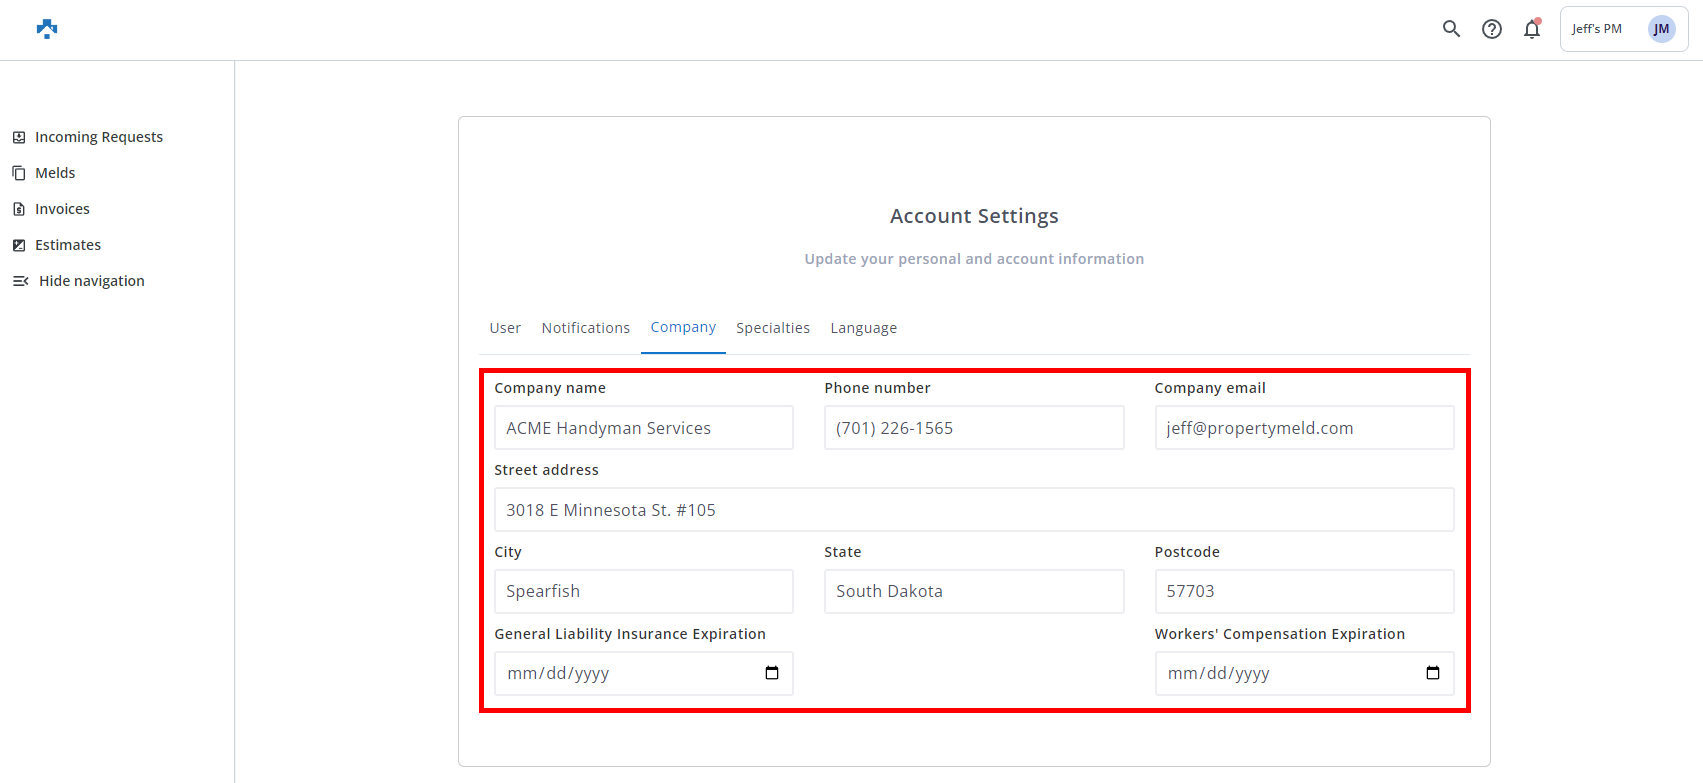The width and height of the screenshot is (1703, 783).
Task: Open calendar picker for Workers' Compensation Expiration
Action: pos(1432,673)
